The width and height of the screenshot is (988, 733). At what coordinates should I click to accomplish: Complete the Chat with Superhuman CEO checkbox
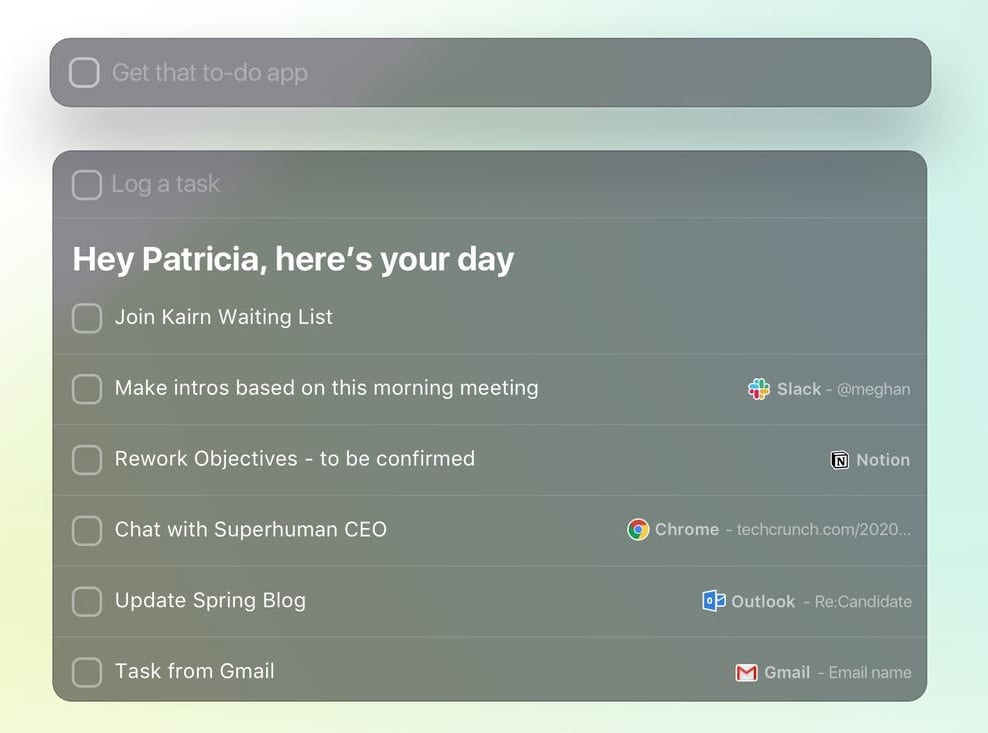click(87, 530)
